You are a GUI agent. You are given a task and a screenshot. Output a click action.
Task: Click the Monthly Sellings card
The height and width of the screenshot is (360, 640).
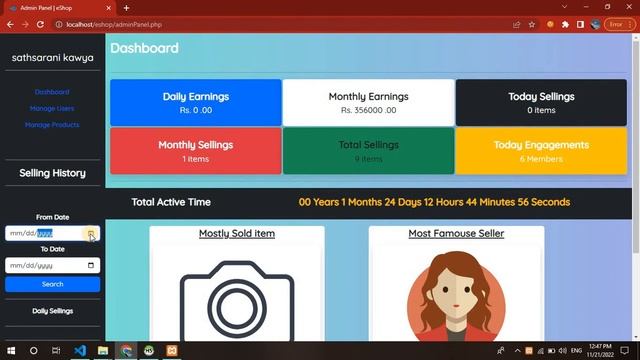[196, 151]
